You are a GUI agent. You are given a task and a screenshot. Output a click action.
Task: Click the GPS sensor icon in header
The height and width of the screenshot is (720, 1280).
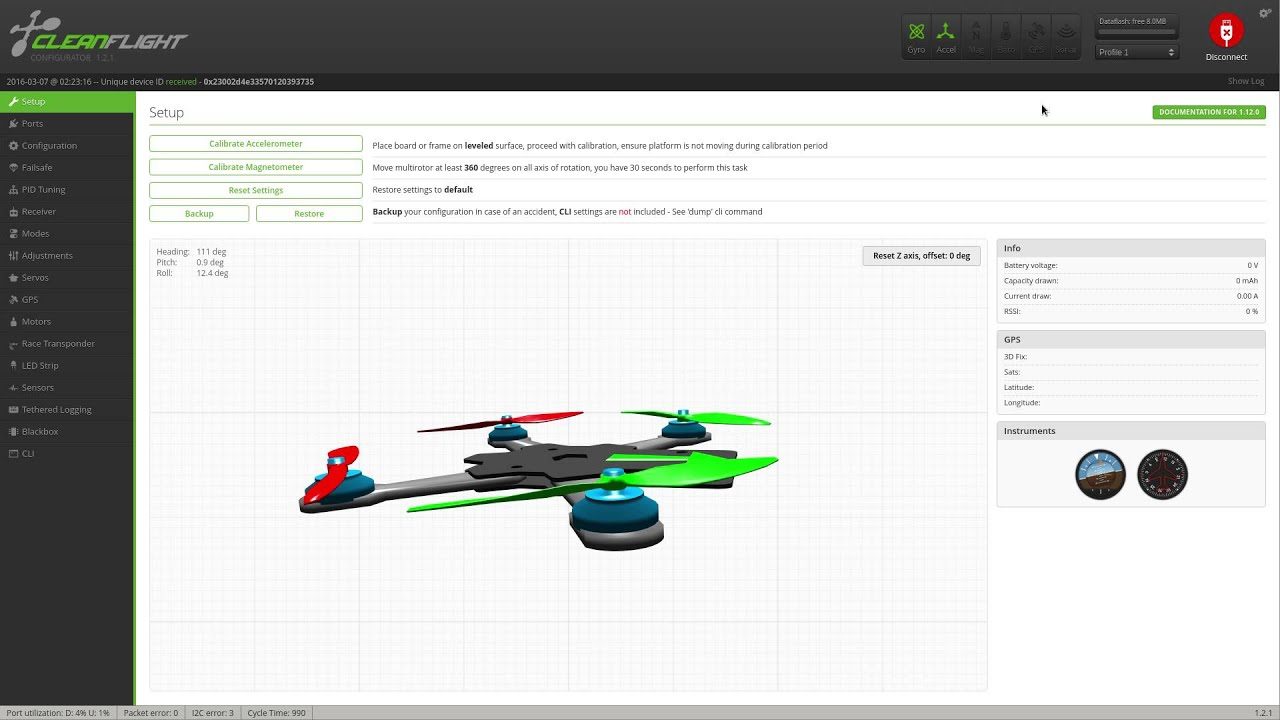(x=1036, y=36)
